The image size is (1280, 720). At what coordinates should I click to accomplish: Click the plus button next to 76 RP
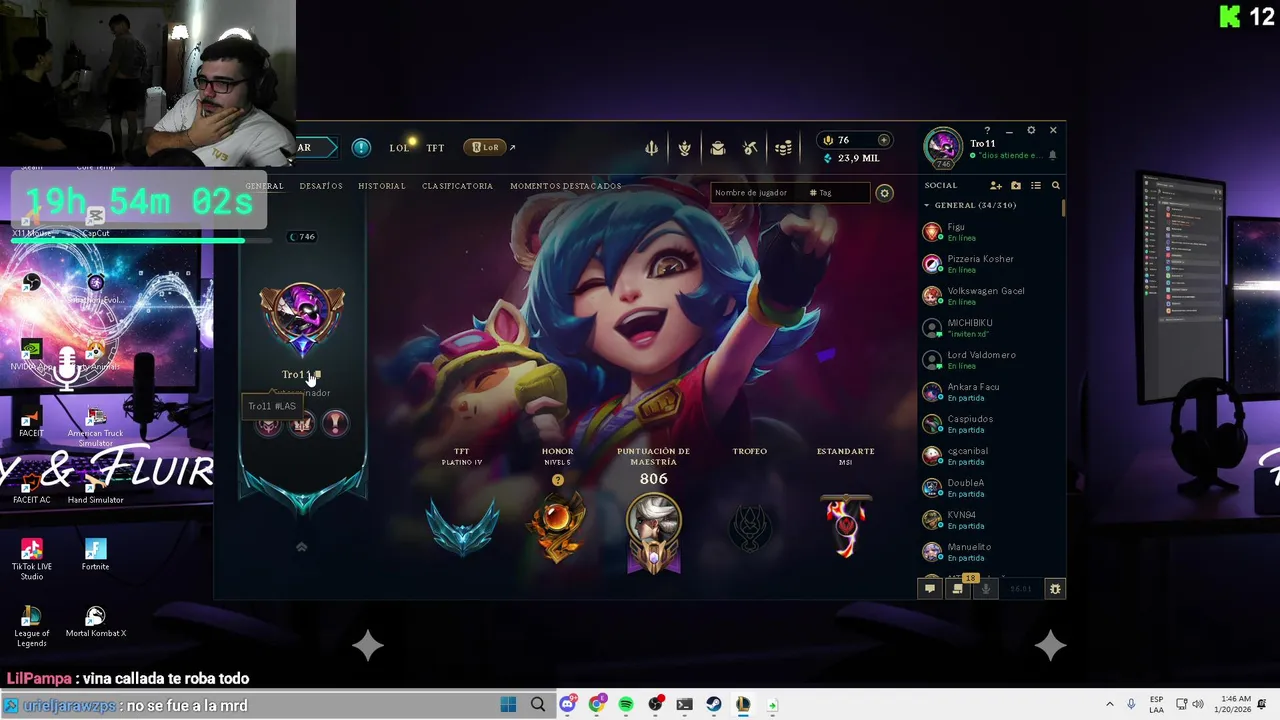(x=883, y=140)
